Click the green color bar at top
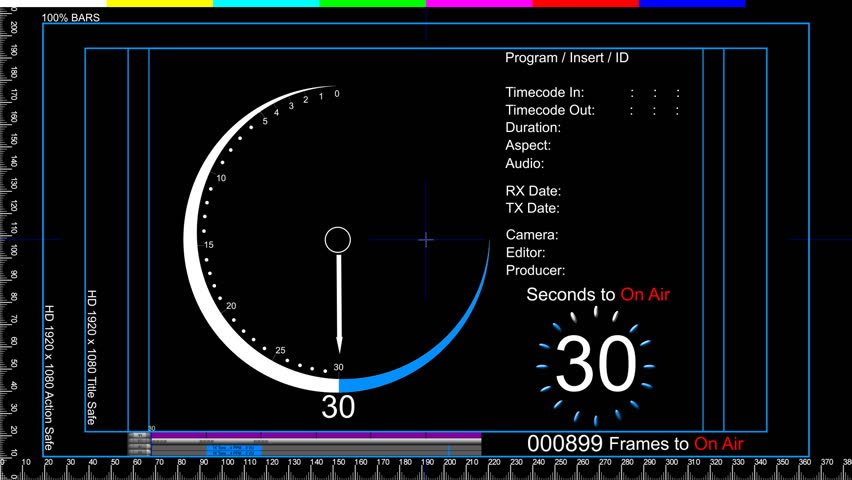852x480 pixels. pyautogui.click(x=372, y=3)
